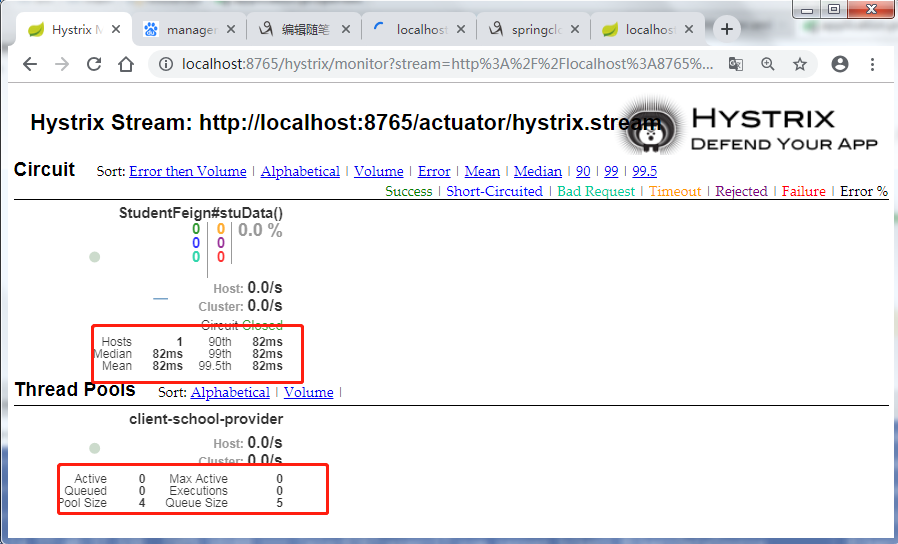This screenshot has width=898, height=544.
Task: Sort circuits by 99.5 percentile
Action: click(644, 171)
